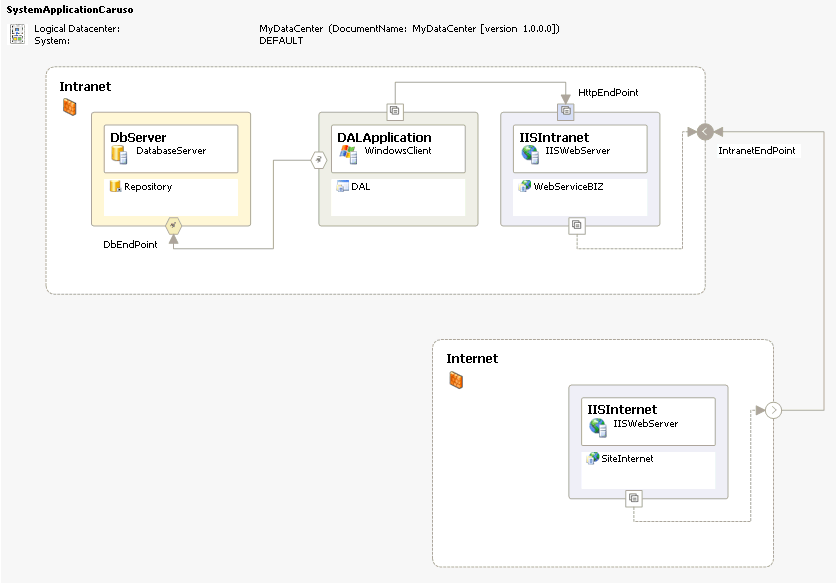This screenshot has width=836, height=583.
Task: Select the DbServer server title
Action: (x=138, y=137)
